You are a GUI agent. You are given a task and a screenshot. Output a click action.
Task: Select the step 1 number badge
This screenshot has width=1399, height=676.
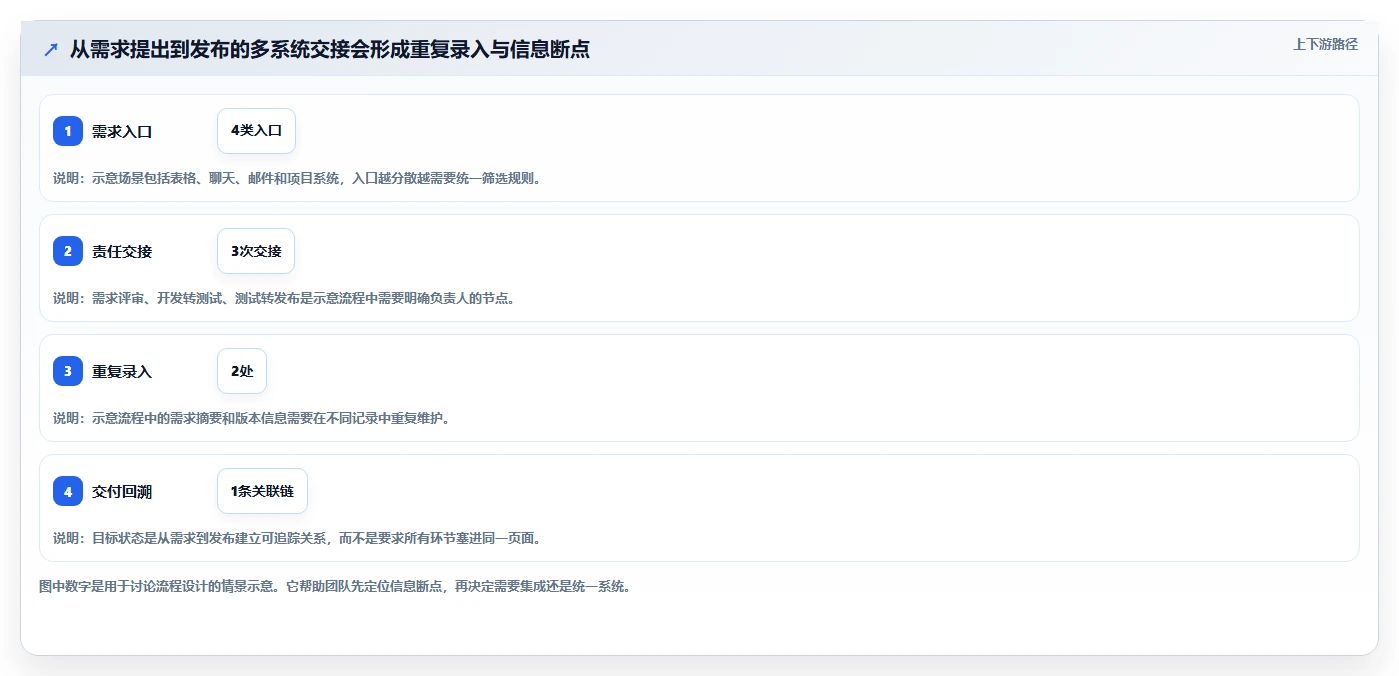pos(68,131)
